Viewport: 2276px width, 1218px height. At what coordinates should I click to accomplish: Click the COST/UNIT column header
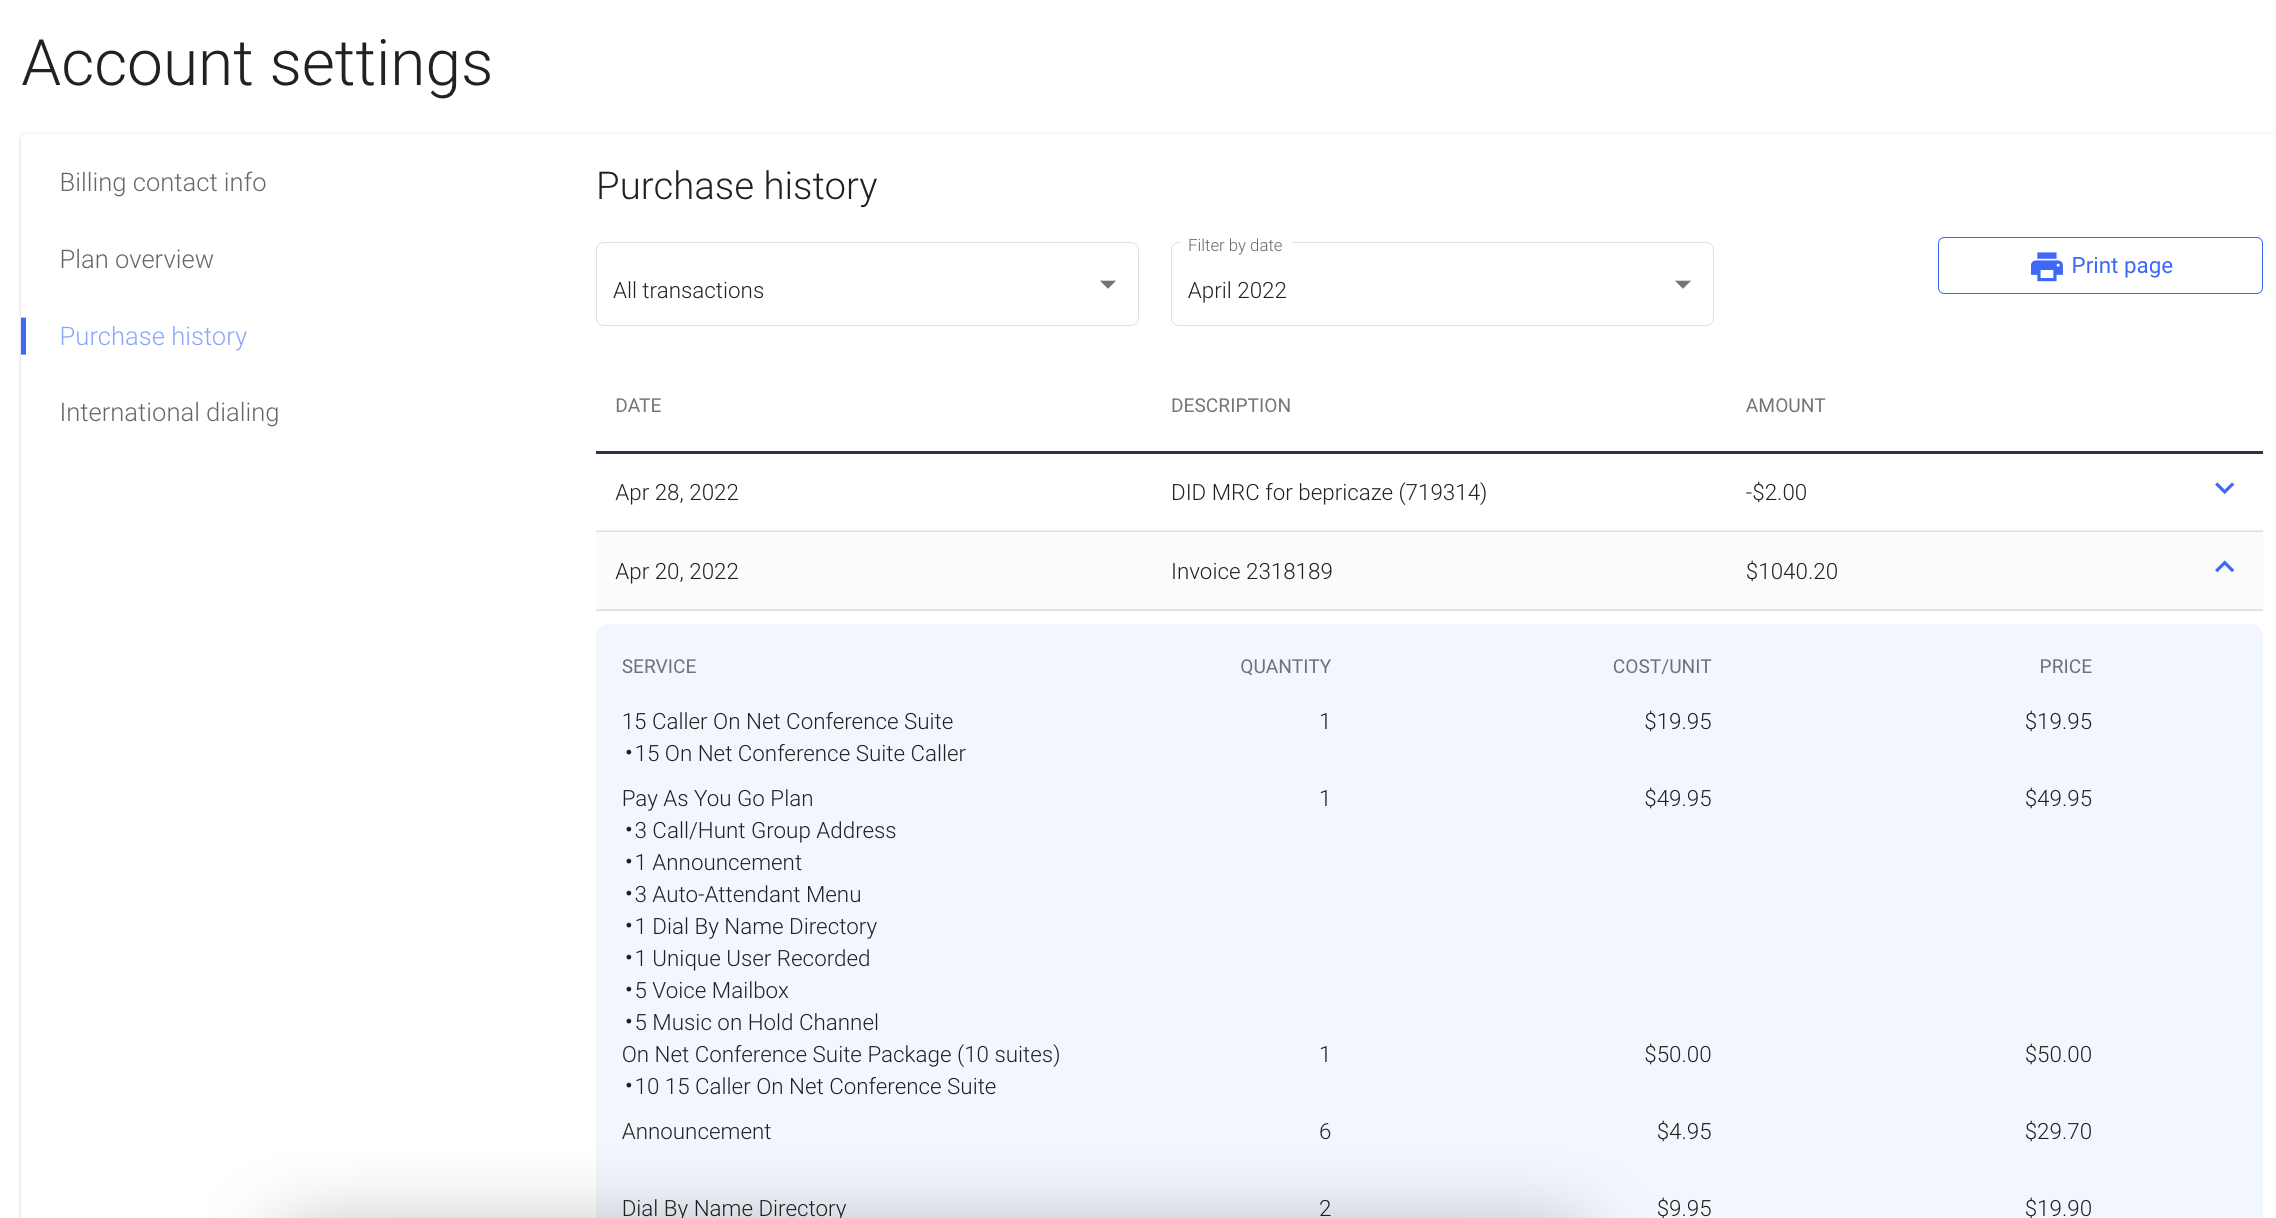click(x=1661, y=666)
